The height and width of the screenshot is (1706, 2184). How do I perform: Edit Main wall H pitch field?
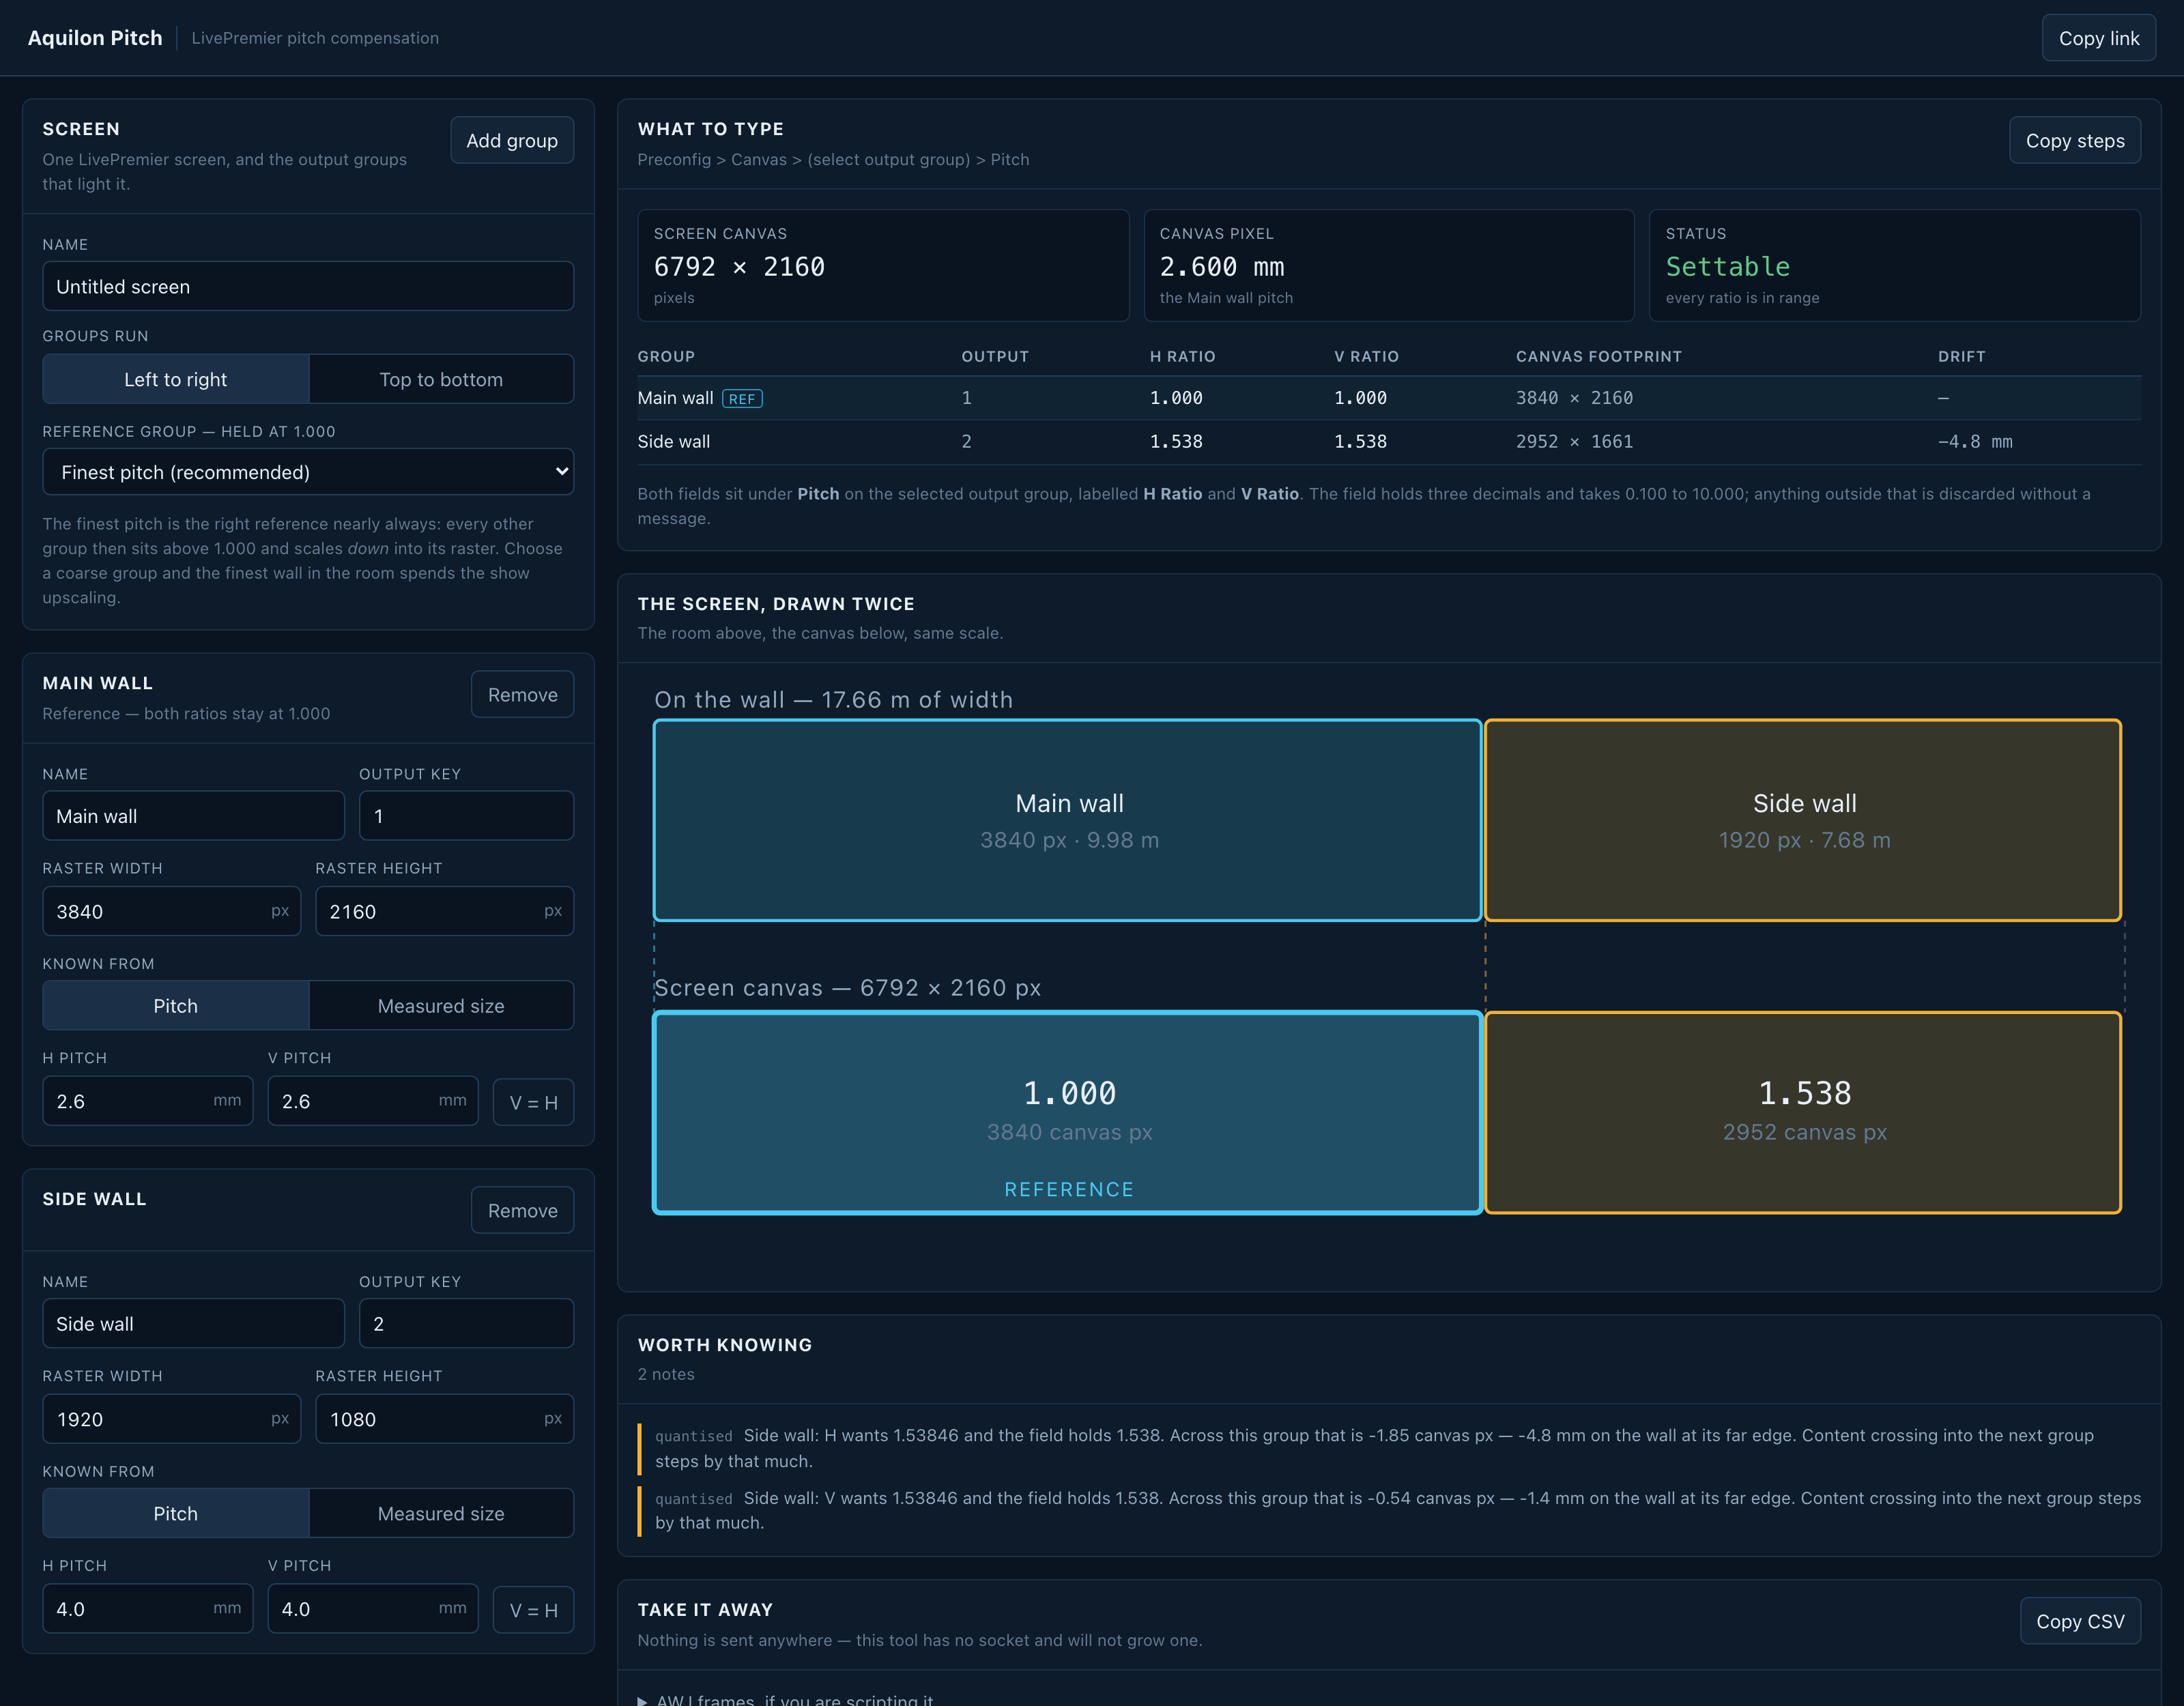pos(148,1101)
